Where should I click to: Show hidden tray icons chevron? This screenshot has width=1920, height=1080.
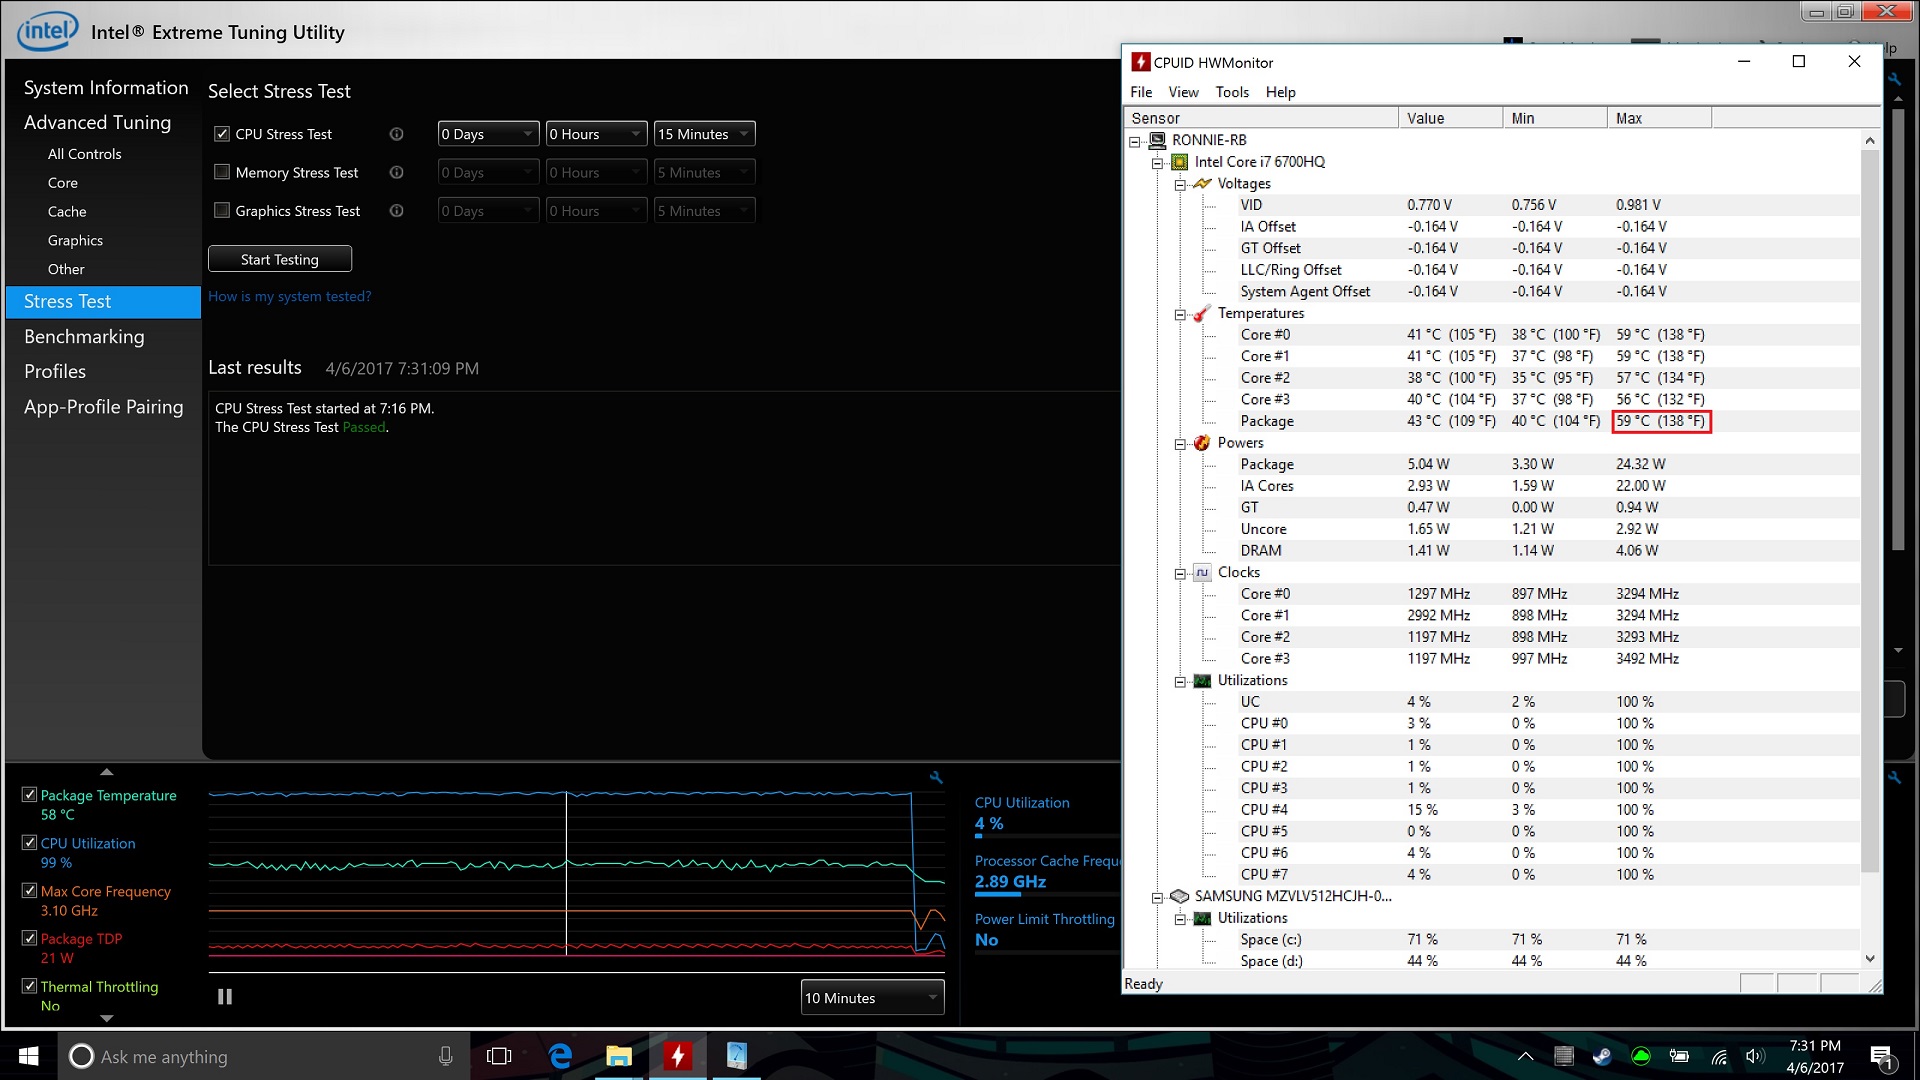click(1525, 1056)
